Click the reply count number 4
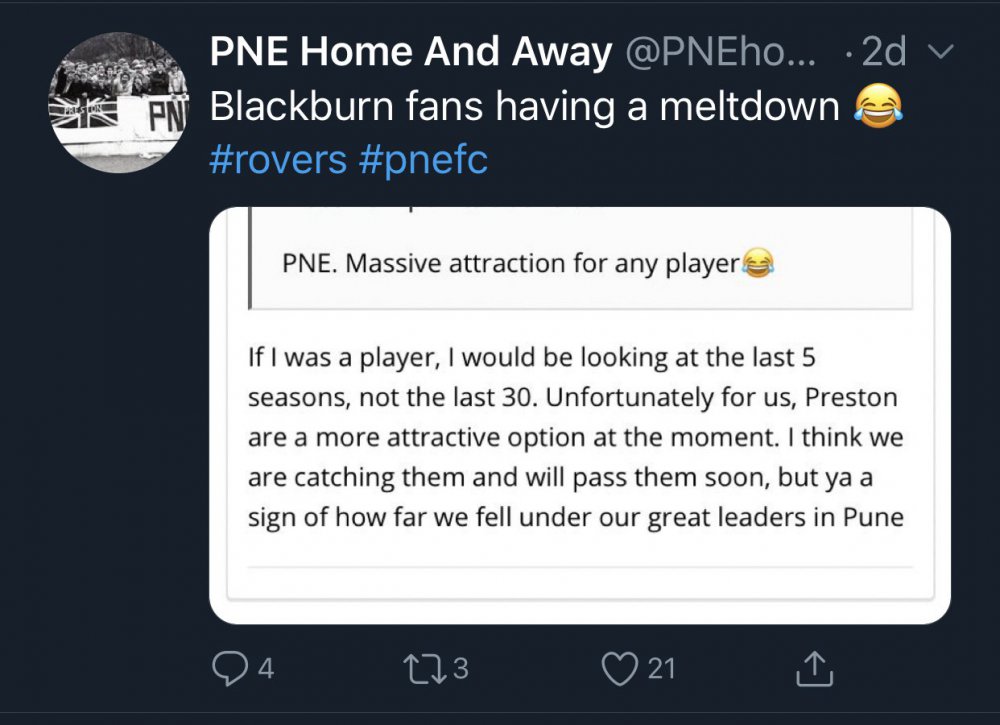1000x725 pixels. click(265, 669)
